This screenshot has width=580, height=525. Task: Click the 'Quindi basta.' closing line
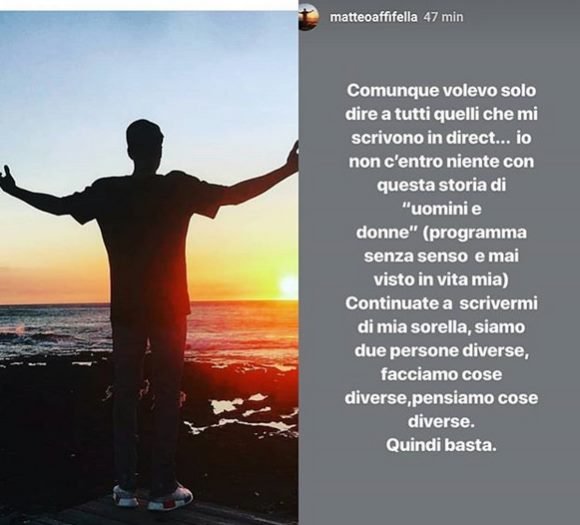(441, 445)
